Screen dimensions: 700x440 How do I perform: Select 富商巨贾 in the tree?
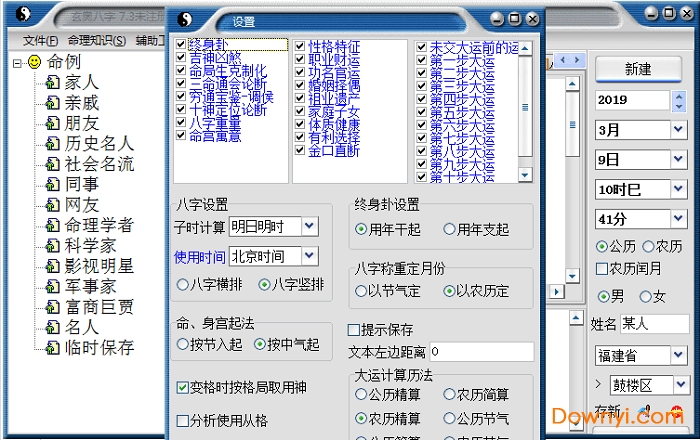tap(99, 307)
